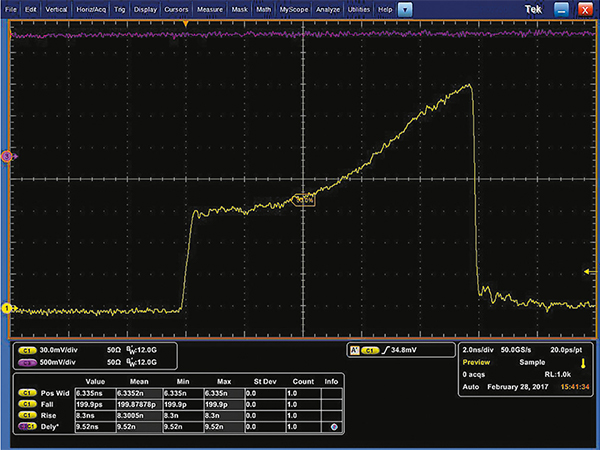The image size is (600, 450).
Task: Click the orange trigger position marker at top
Action: [x=185, y=24]
